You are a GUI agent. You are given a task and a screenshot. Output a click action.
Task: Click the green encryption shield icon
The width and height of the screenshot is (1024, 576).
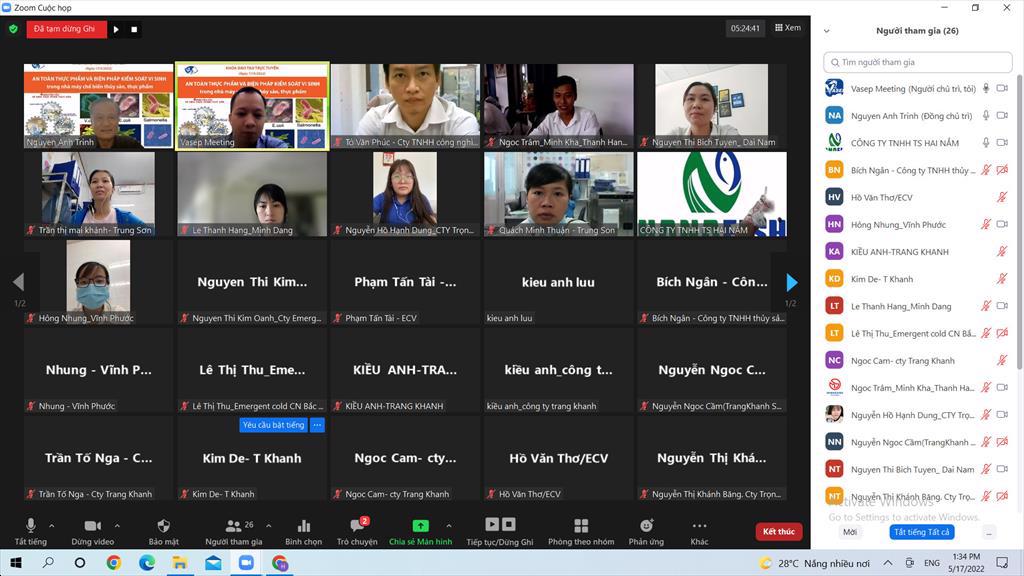click(13, 29)
